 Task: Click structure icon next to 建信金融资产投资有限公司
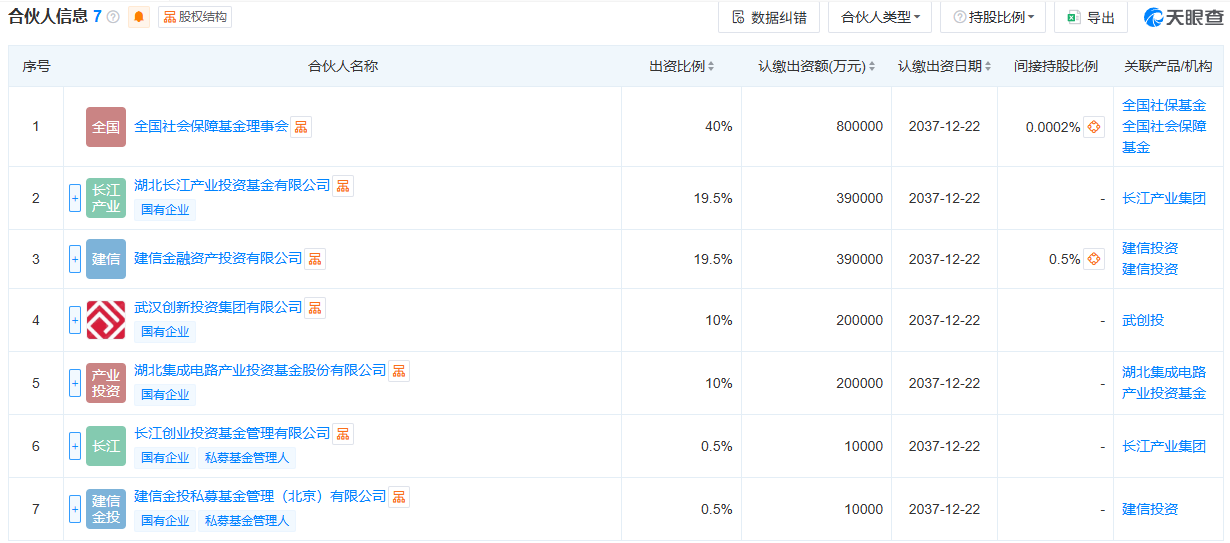(315, 259)
